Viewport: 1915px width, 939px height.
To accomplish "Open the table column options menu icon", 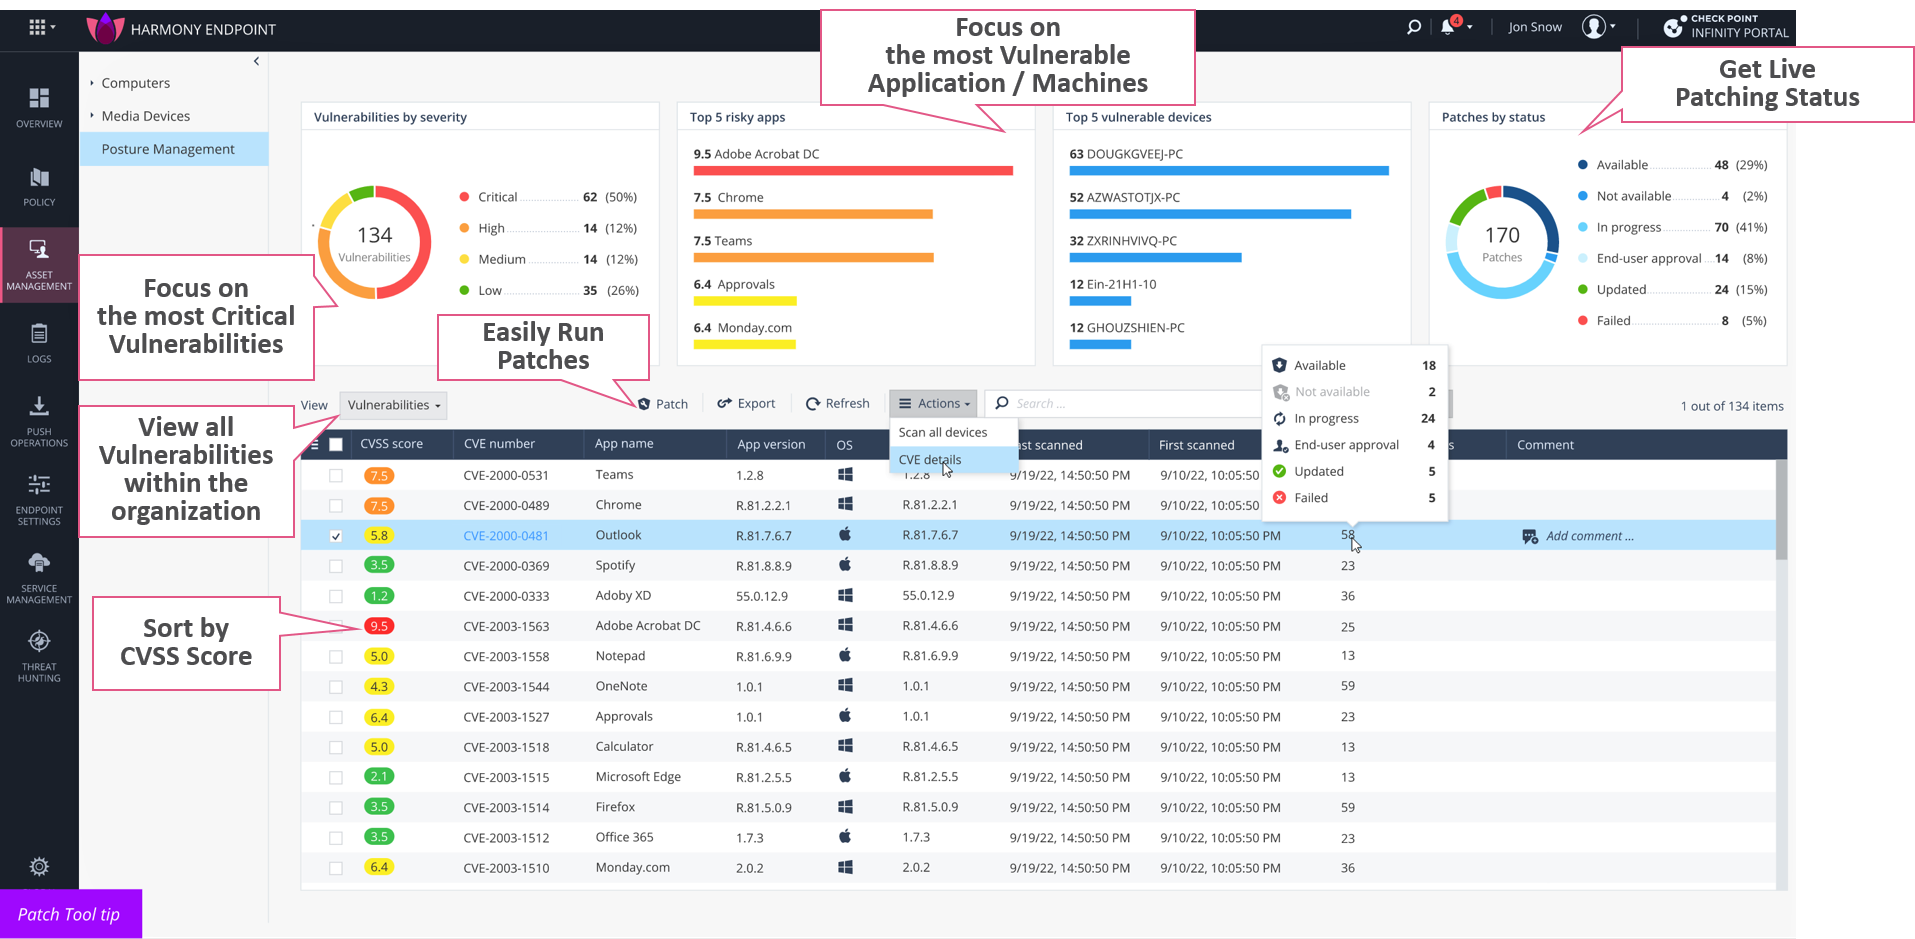I will pos(315,445).
